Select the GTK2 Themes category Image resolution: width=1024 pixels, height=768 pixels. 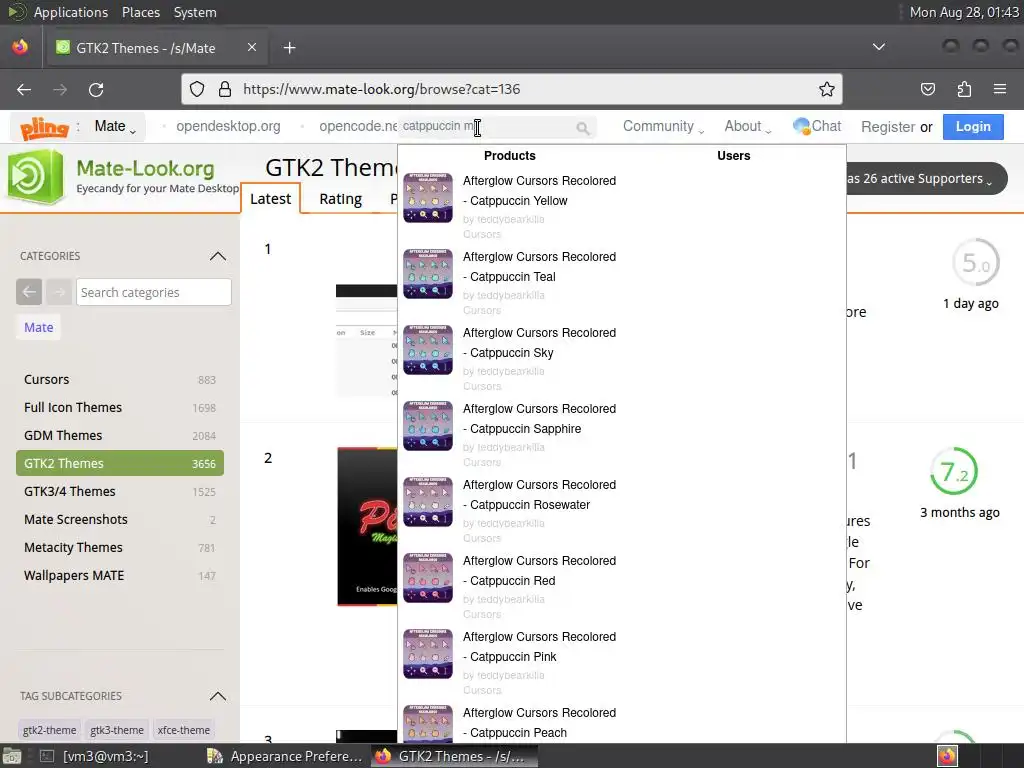(x=120, y=463)
